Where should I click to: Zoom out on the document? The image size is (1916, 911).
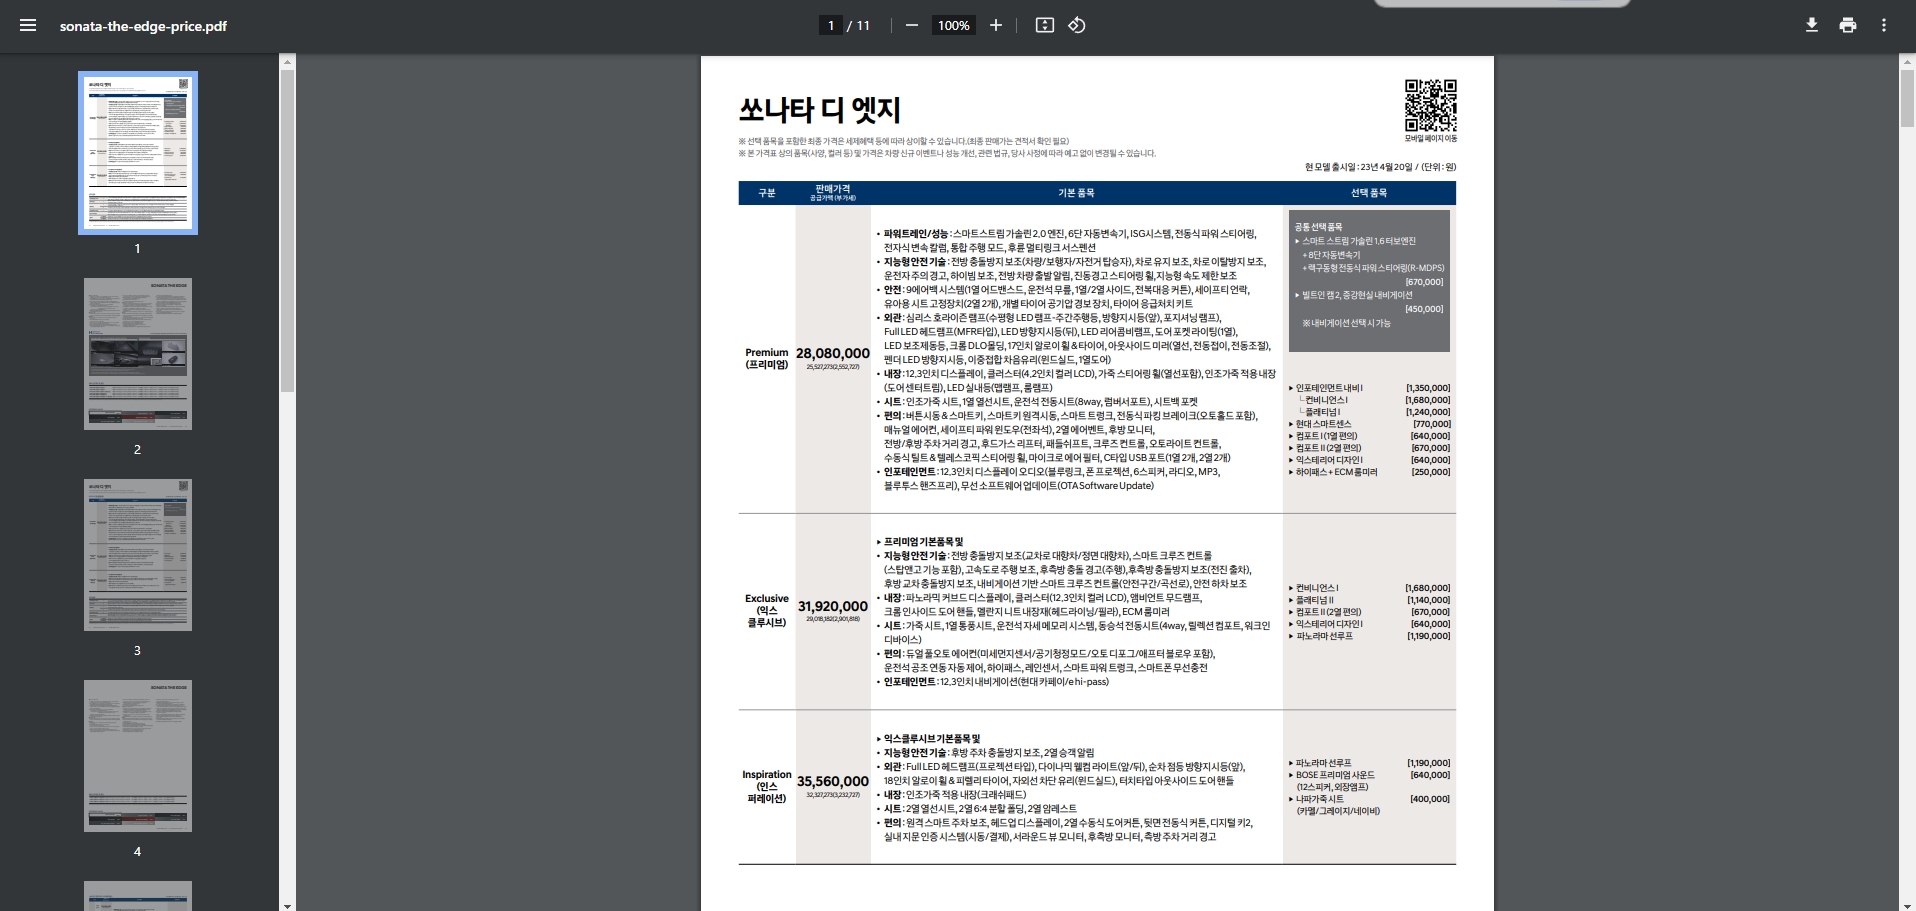(910, 25)
